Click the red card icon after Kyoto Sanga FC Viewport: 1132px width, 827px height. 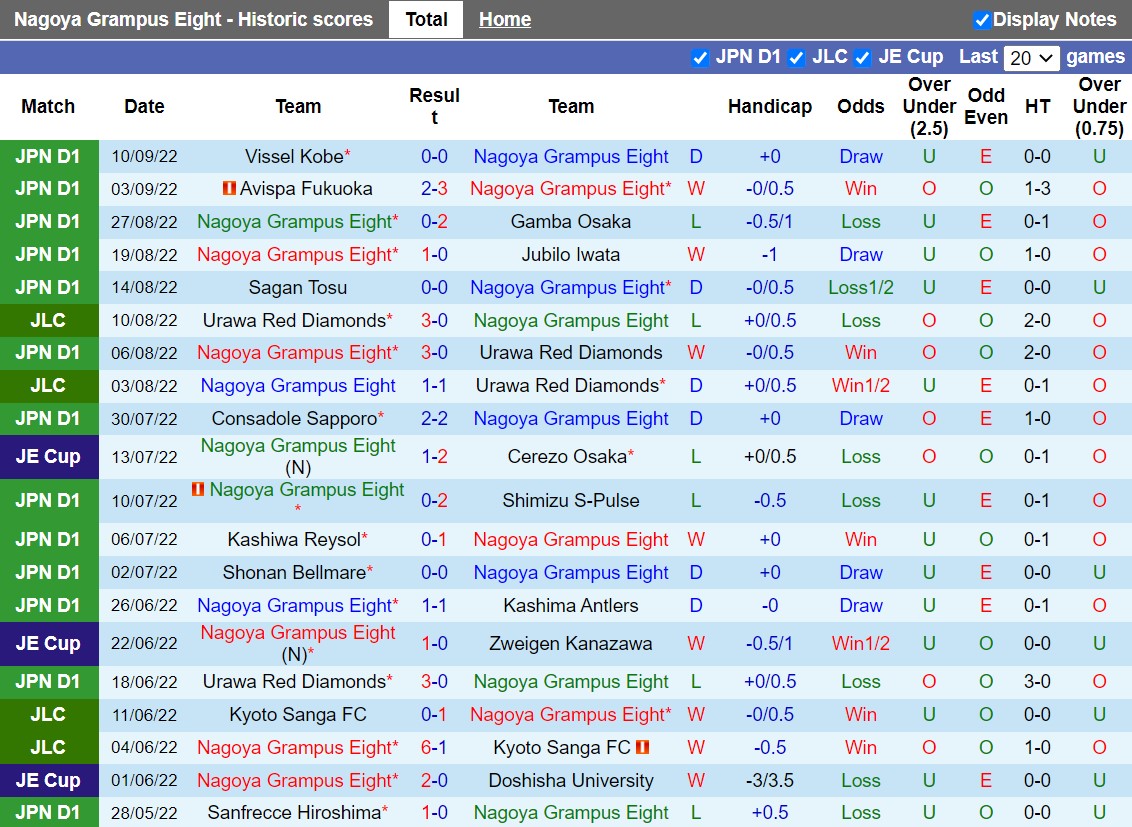[x=643, y=747]
